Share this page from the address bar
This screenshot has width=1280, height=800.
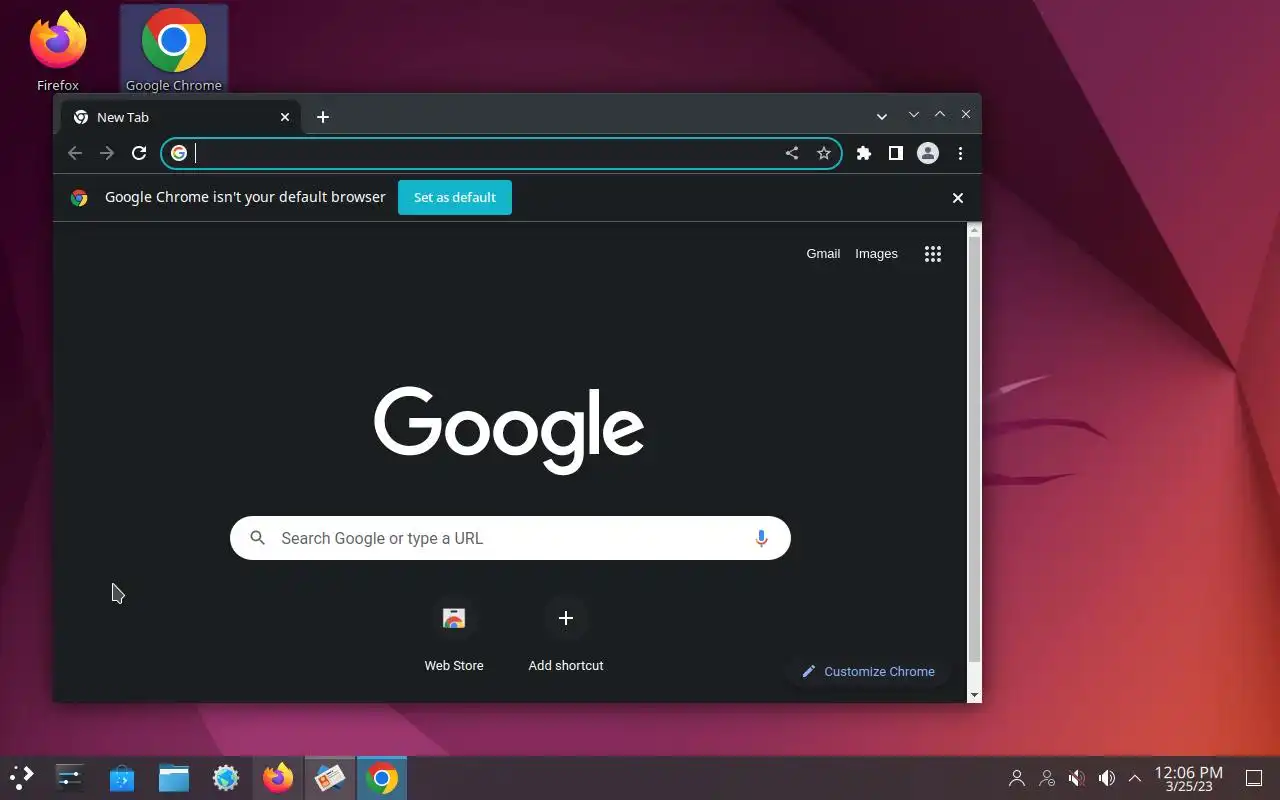(792, 153)
